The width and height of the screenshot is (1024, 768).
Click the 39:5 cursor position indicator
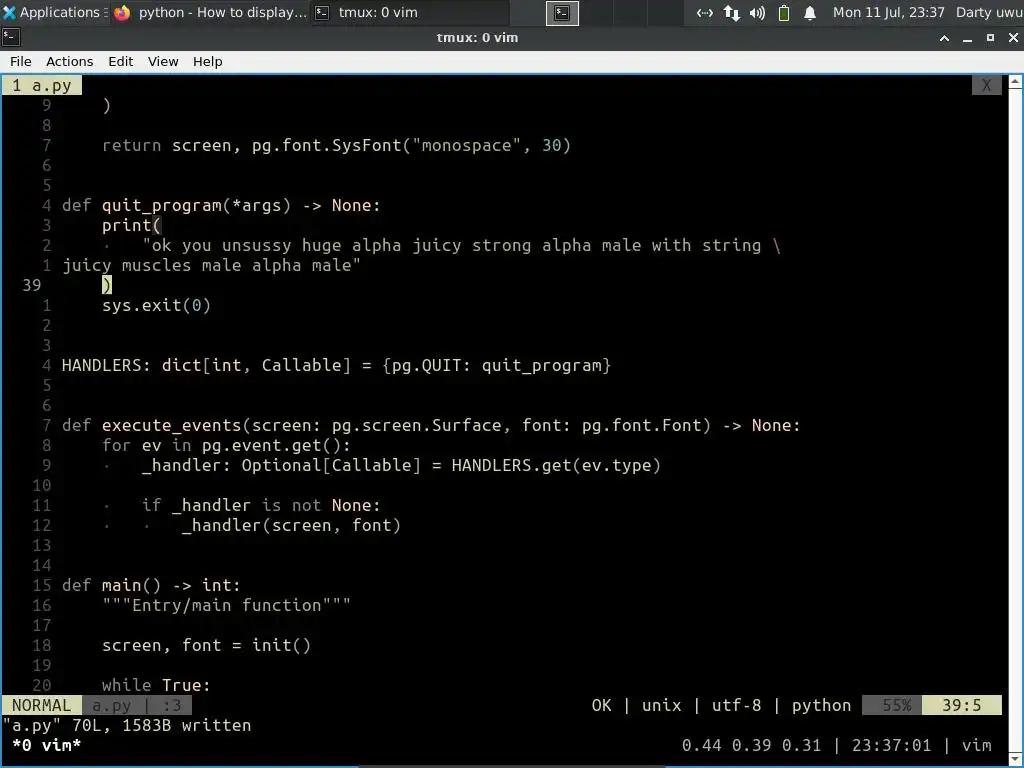coord(961,705)
